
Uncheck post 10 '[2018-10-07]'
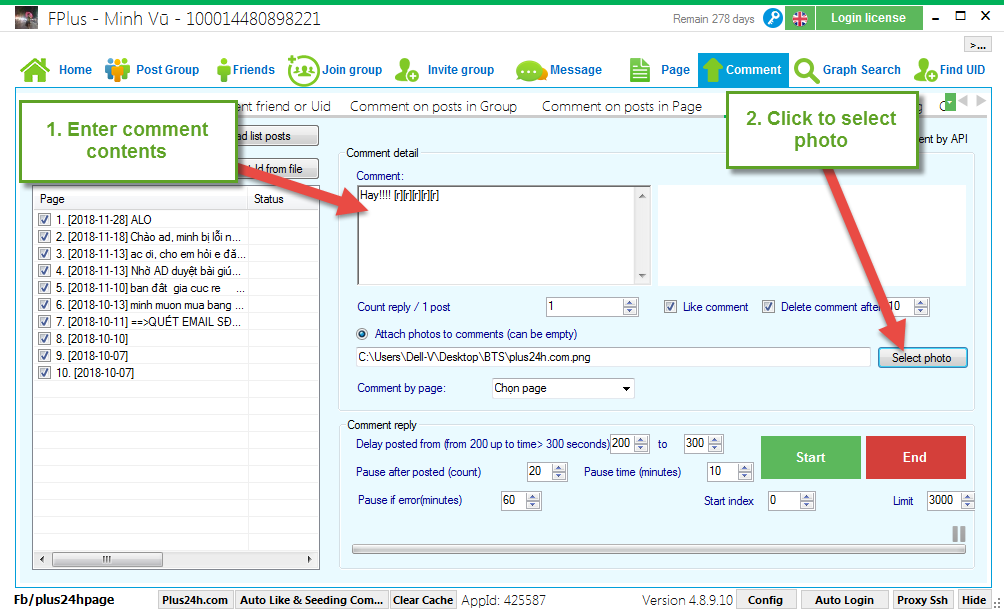tap(44, 373)
